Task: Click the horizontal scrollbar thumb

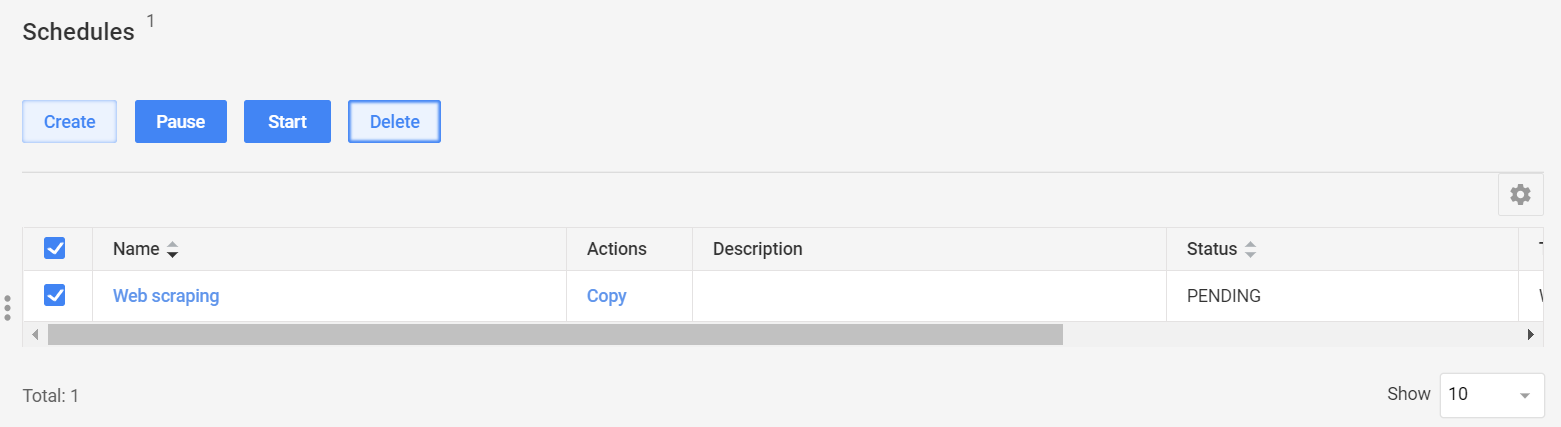Action: tap(555, 334)
